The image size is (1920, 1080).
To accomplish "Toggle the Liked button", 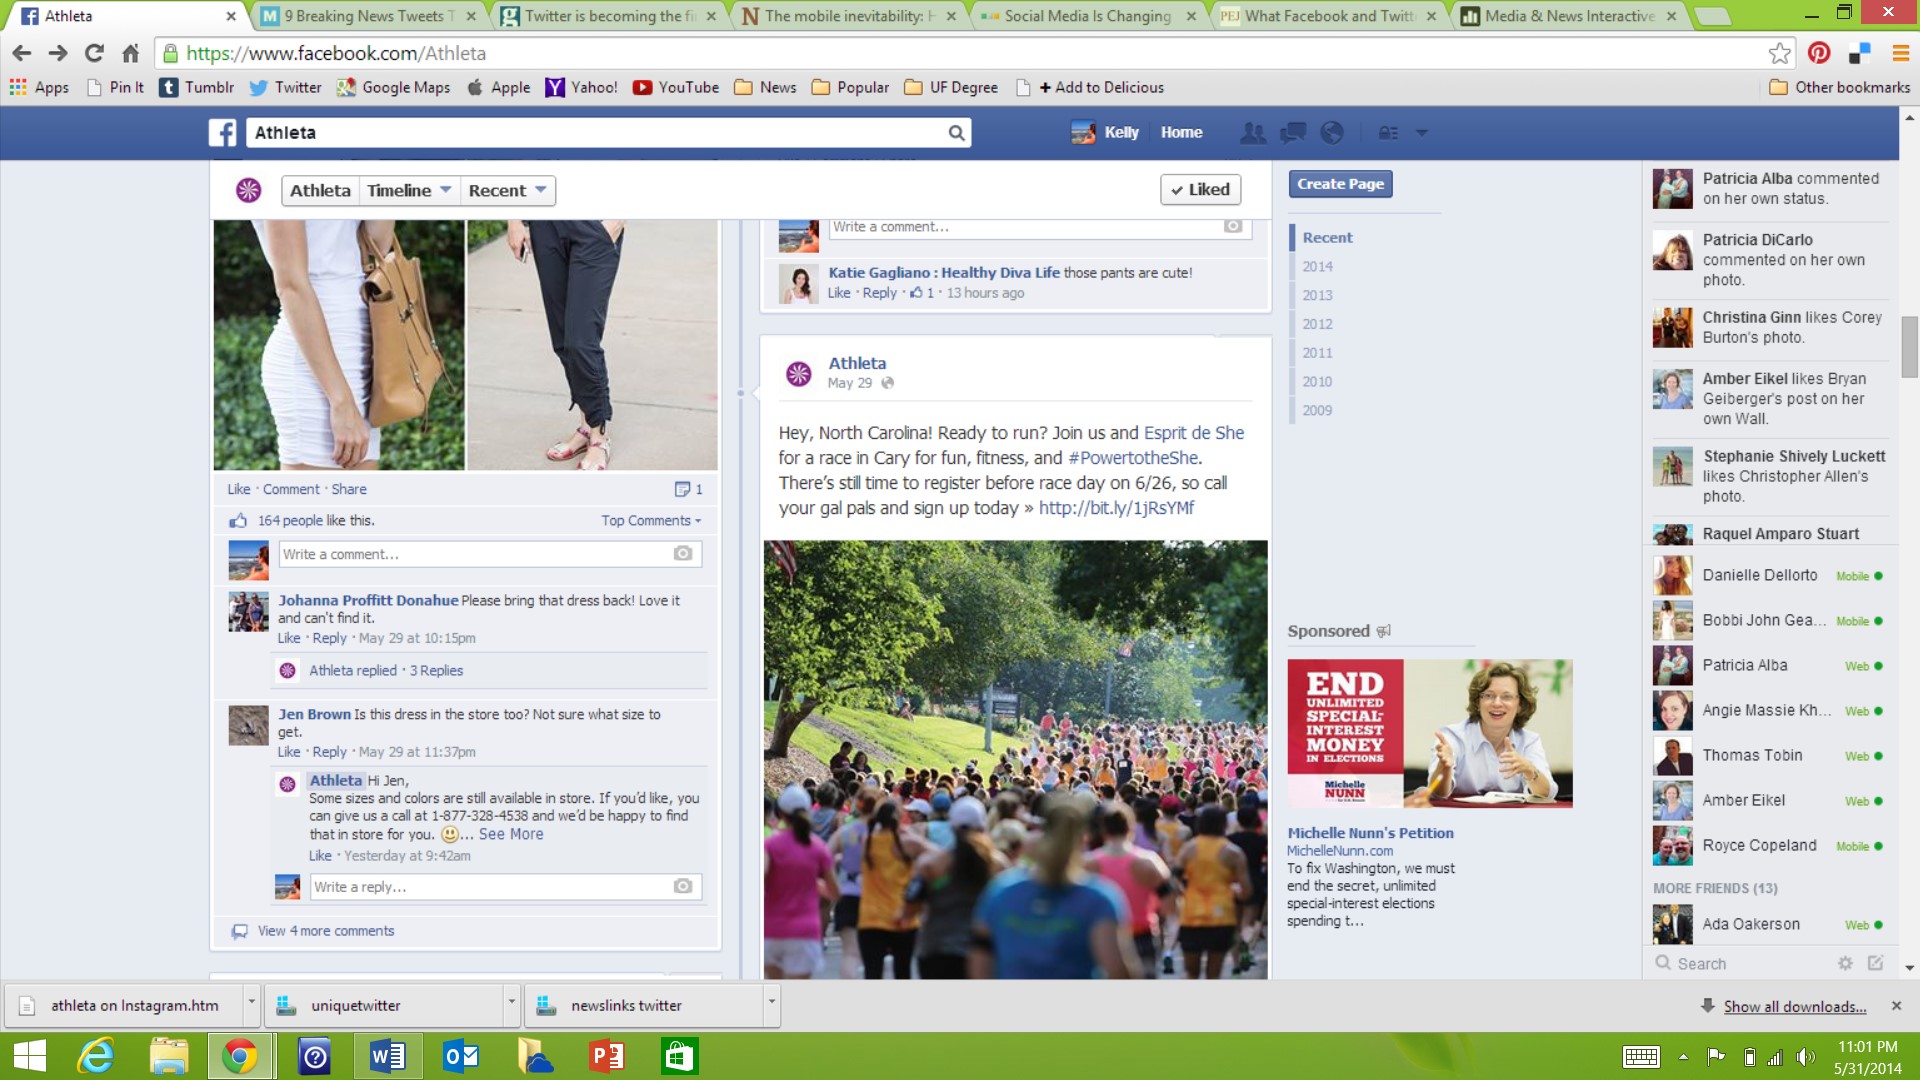I will [x=1200, y=190].
